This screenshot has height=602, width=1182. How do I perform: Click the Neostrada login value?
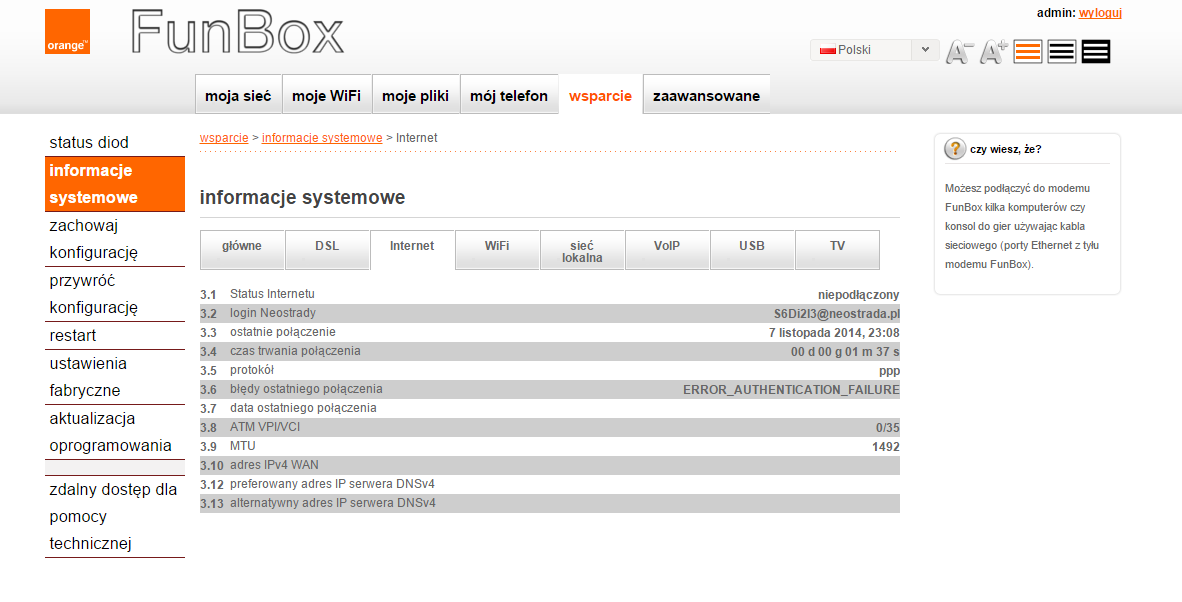click(x=837, y=313)
